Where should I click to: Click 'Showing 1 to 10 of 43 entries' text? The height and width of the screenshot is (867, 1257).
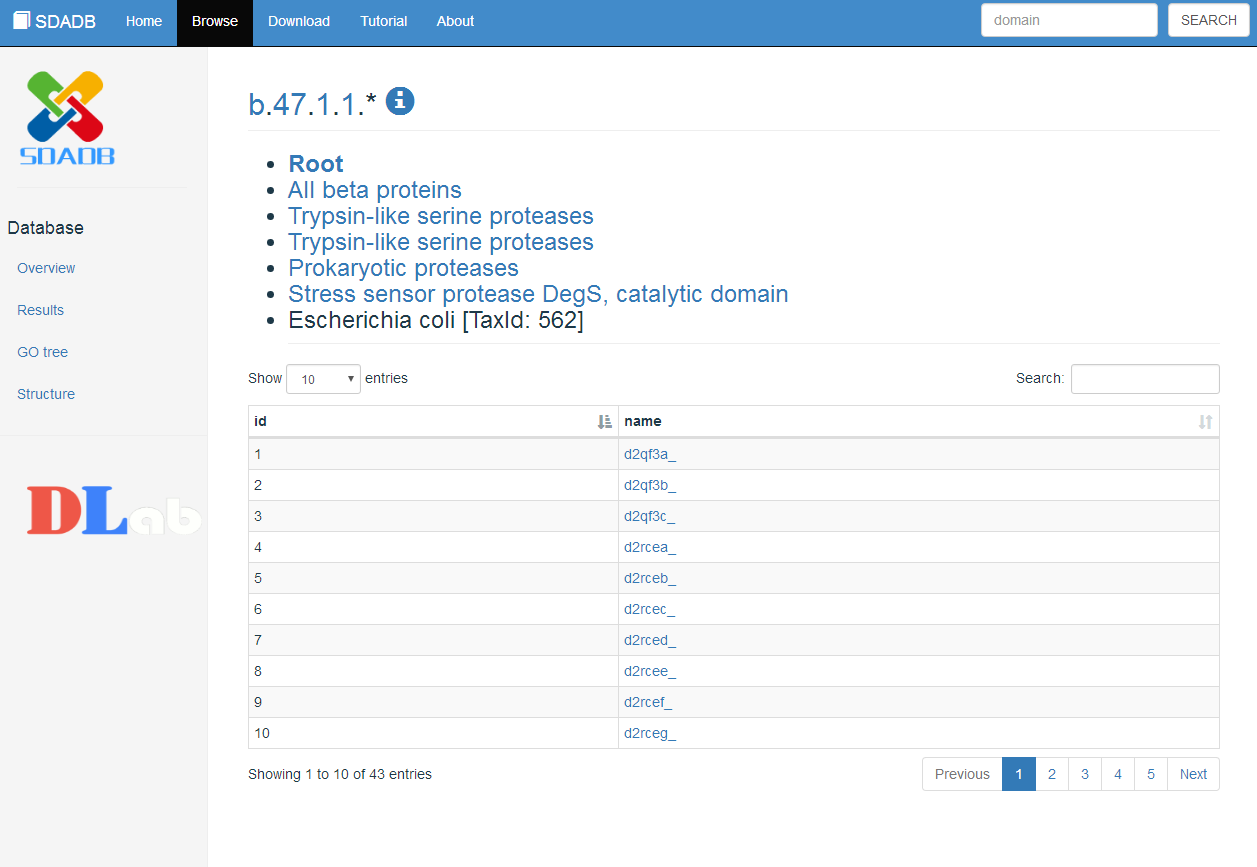pyautogui.click(x=340, y=774)
